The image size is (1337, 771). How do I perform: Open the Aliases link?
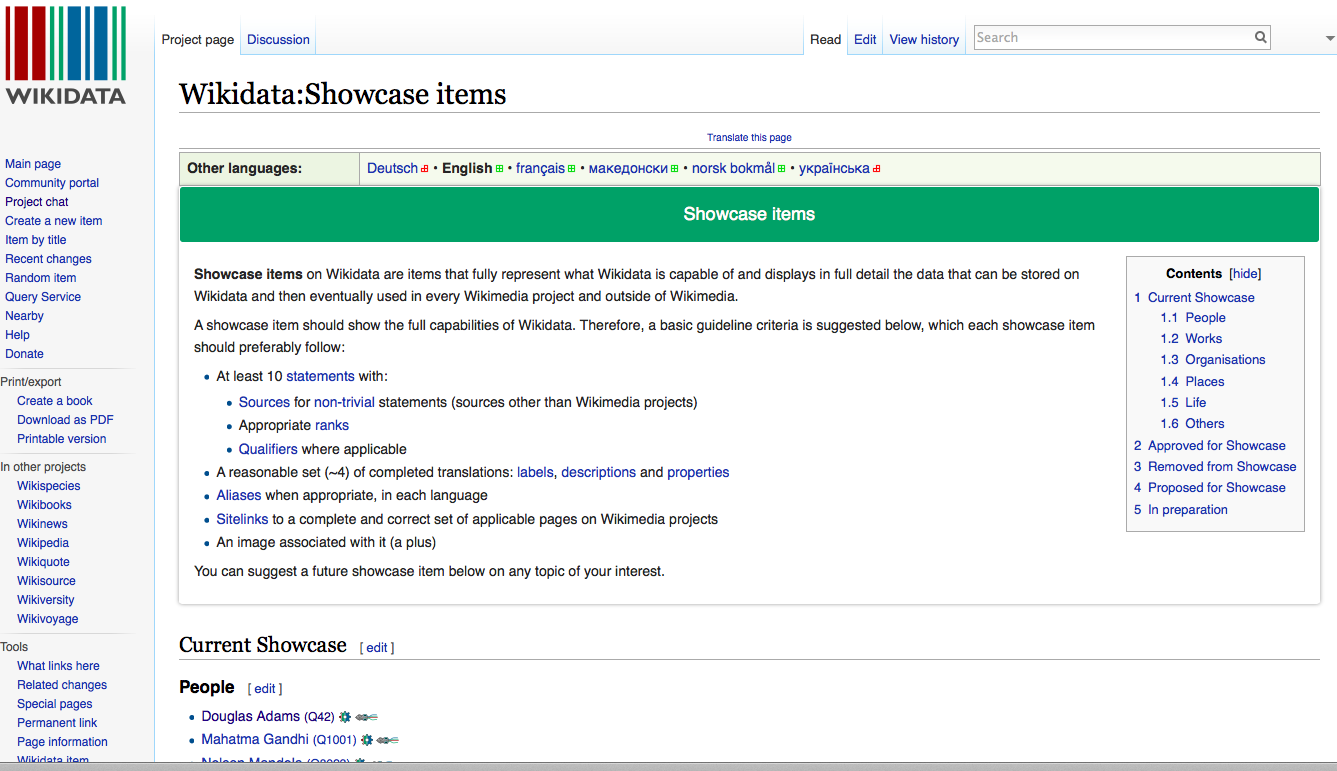[x=239, y=496]
